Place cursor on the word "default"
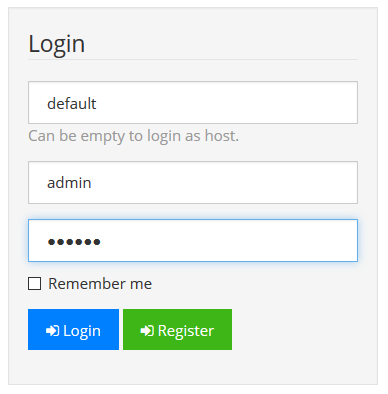Image resolution: width=388 pixels, height=394 pixels. (72, 103)
